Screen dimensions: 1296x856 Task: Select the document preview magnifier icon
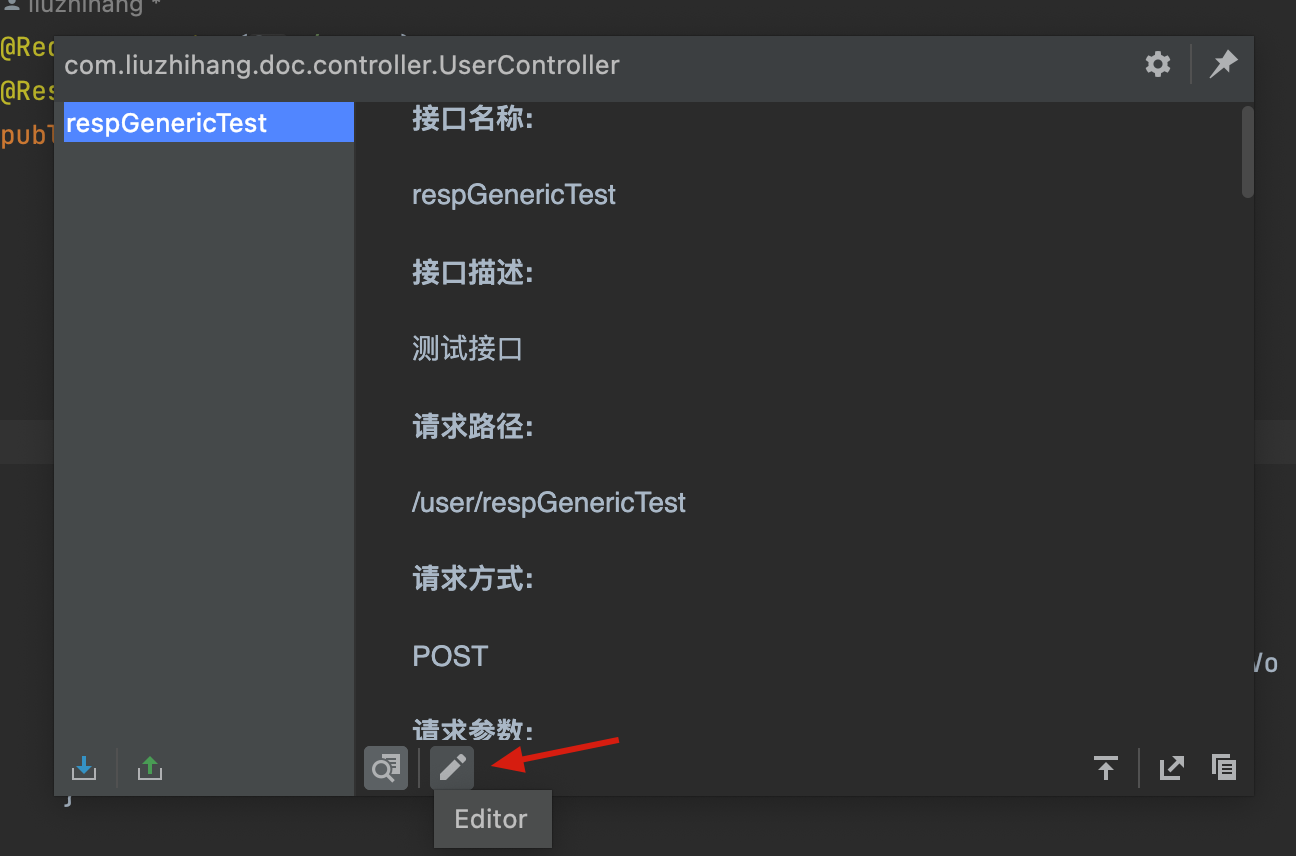point(386,768)
